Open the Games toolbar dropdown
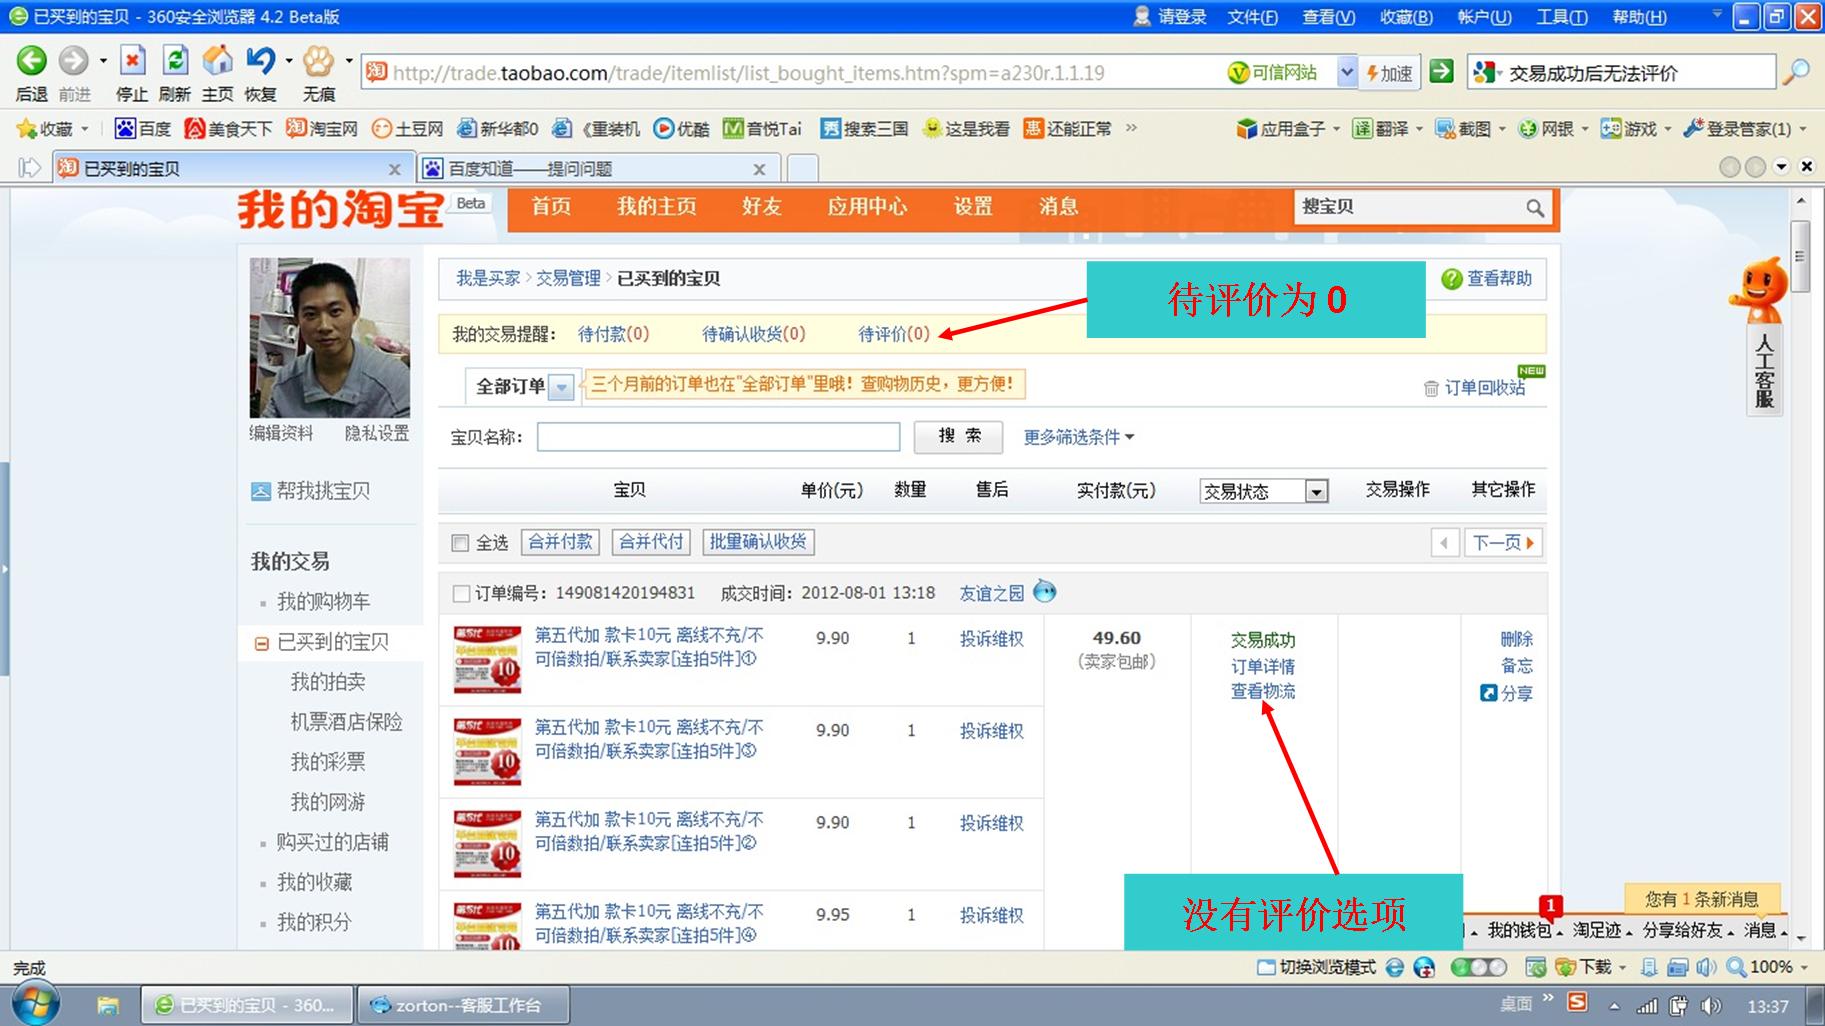Viewport: 1825px width, 1026px height. point(1667,129)
